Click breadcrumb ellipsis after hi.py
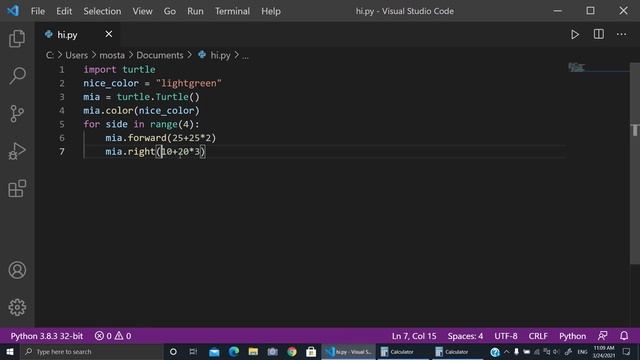The width and height of the screenshot is (640, 360). tap(245, 55)
